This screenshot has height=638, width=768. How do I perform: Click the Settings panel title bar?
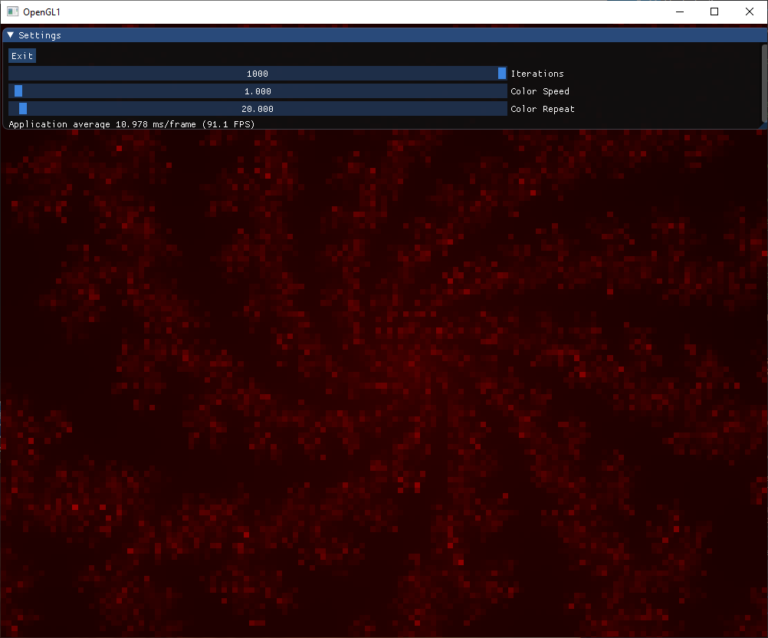[384, 35]
